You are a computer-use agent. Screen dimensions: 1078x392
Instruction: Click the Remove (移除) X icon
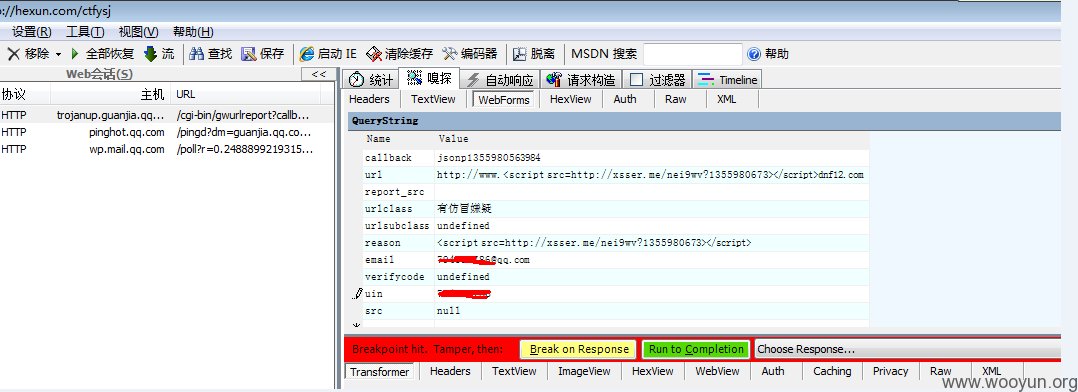point(13,54)
